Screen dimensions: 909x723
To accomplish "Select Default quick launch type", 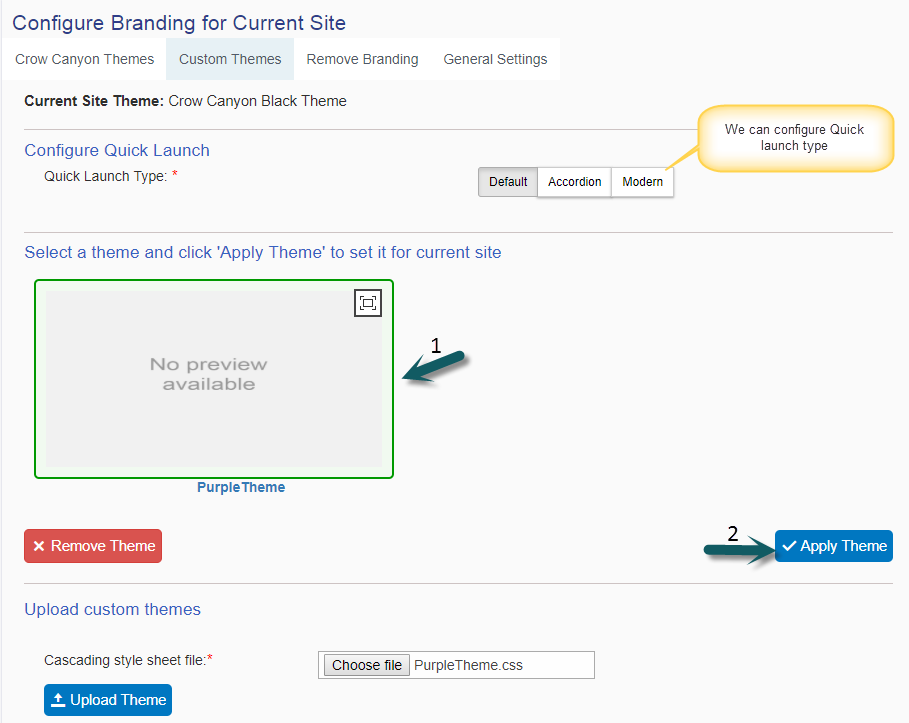I will (x=508, y=182).
